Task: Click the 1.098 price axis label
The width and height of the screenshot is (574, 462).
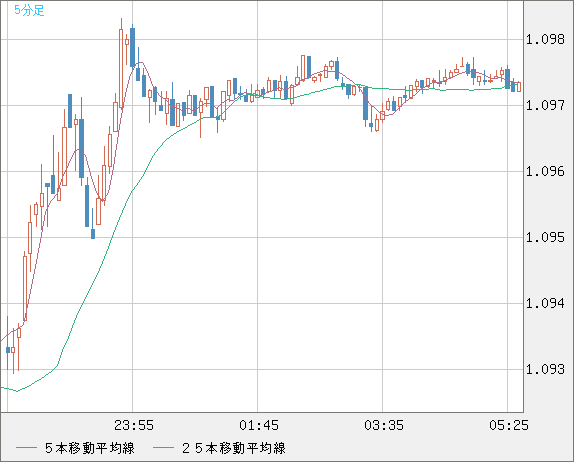Action: point(545,39)
